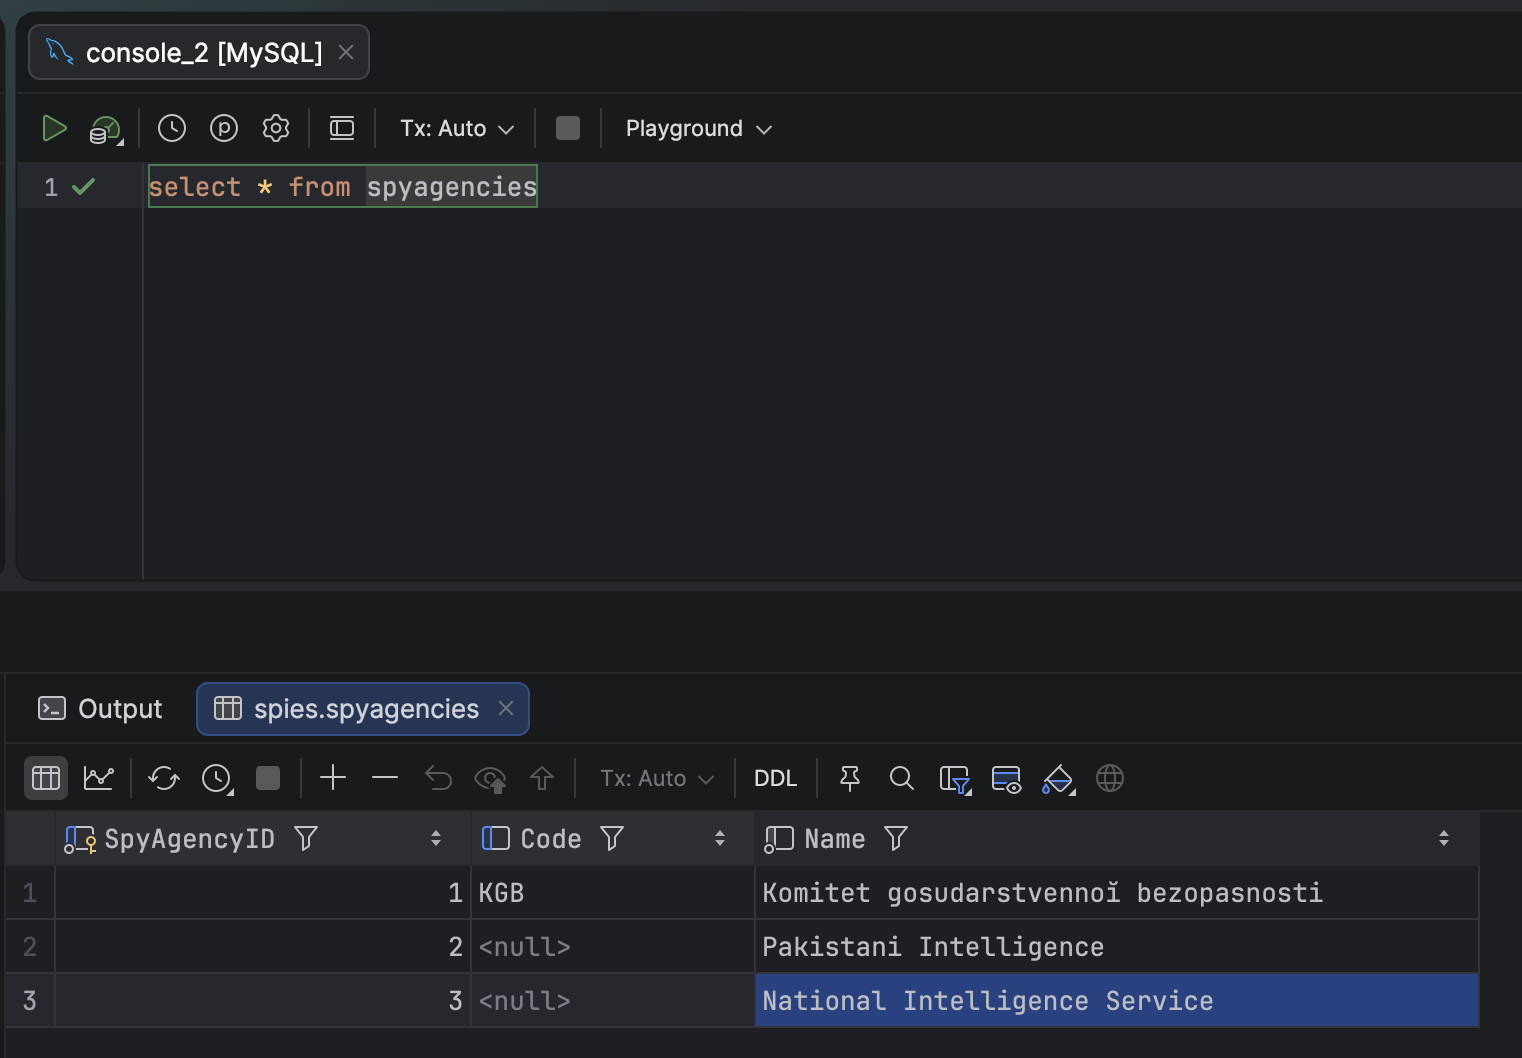Open the Tx: Auto dropdown in the results toolbar
This screenshot has width=1522, height=1058.
(x=657, y=778)
